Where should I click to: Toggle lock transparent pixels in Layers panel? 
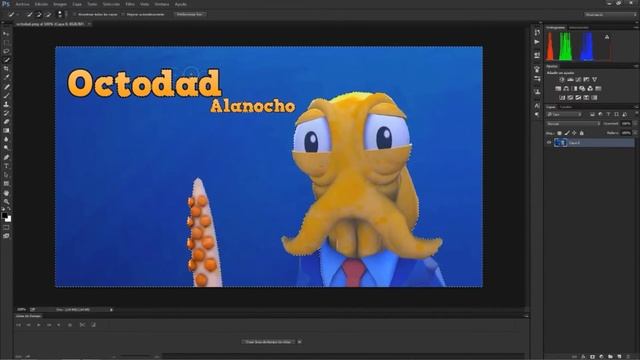[x=559, y=133]
